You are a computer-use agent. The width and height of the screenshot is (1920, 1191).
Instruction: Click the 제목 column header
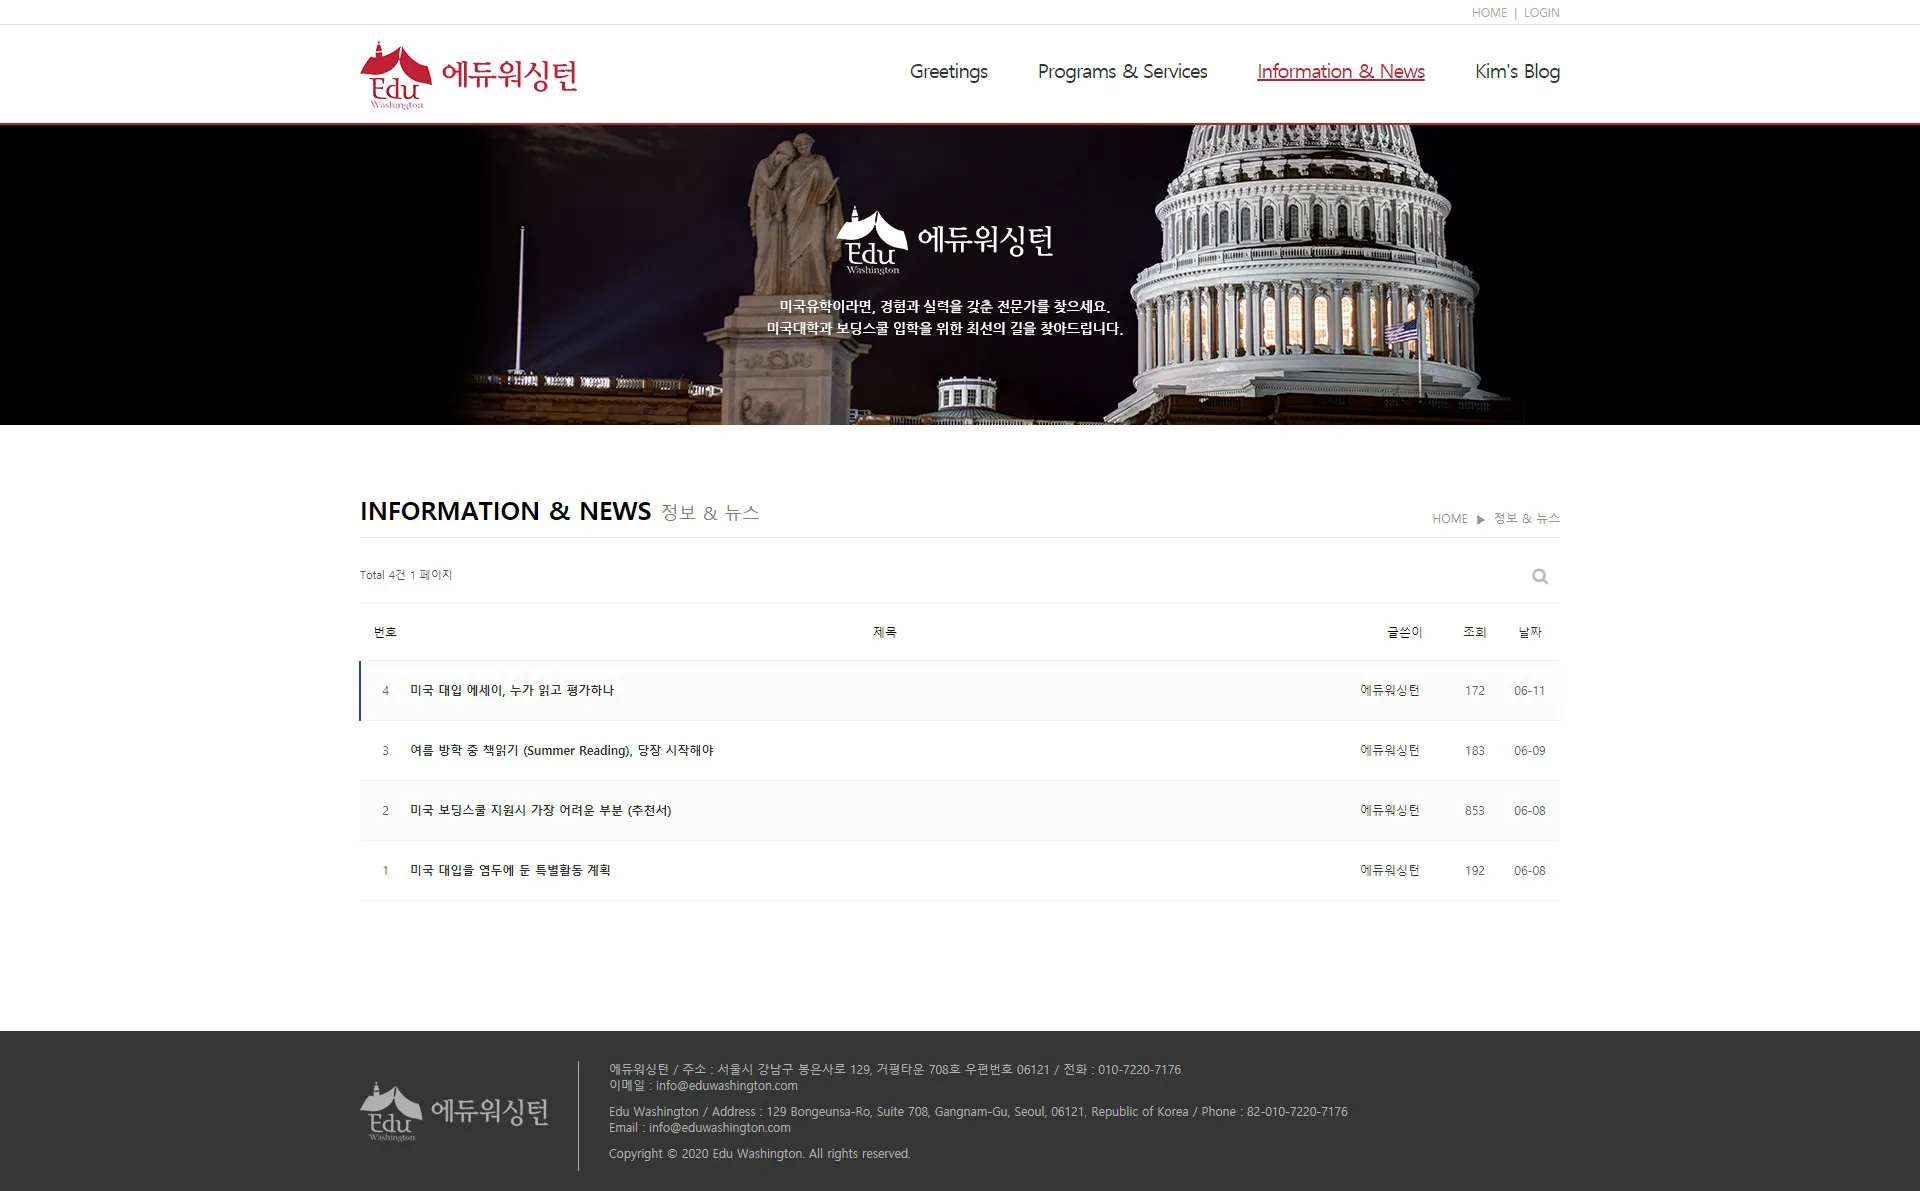pyautogui.click(x=885, y=632)
